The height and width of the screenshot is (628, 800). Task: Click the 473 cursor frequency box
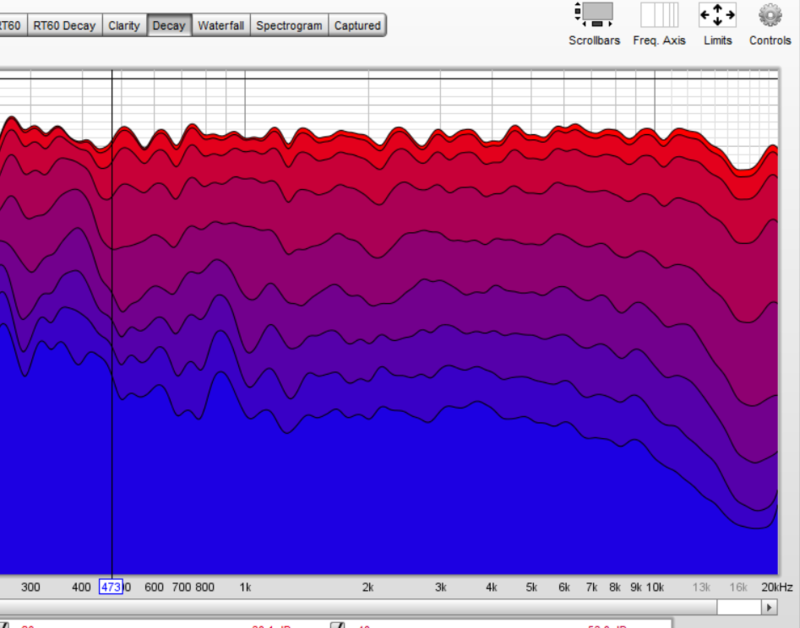[110, 587]
